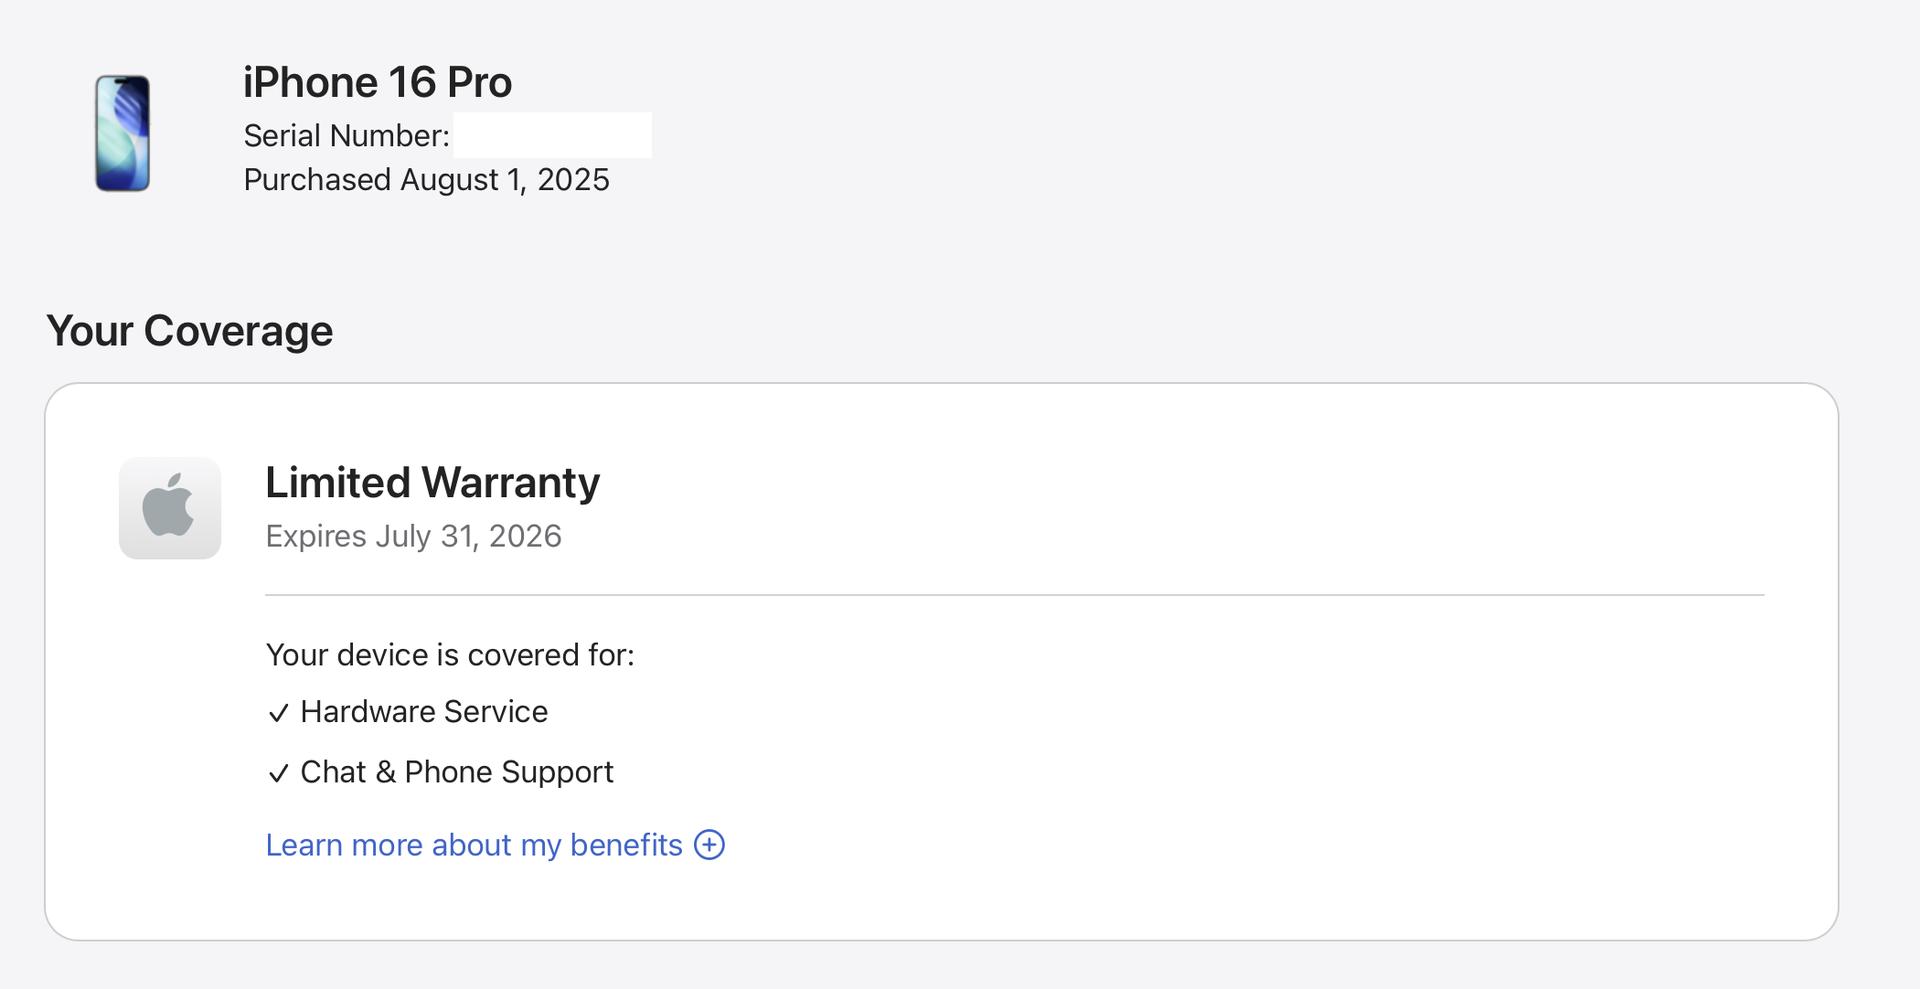Click the iPhone 16 Pro device thumbnail
1920x989 pixels.
[122, 133]
